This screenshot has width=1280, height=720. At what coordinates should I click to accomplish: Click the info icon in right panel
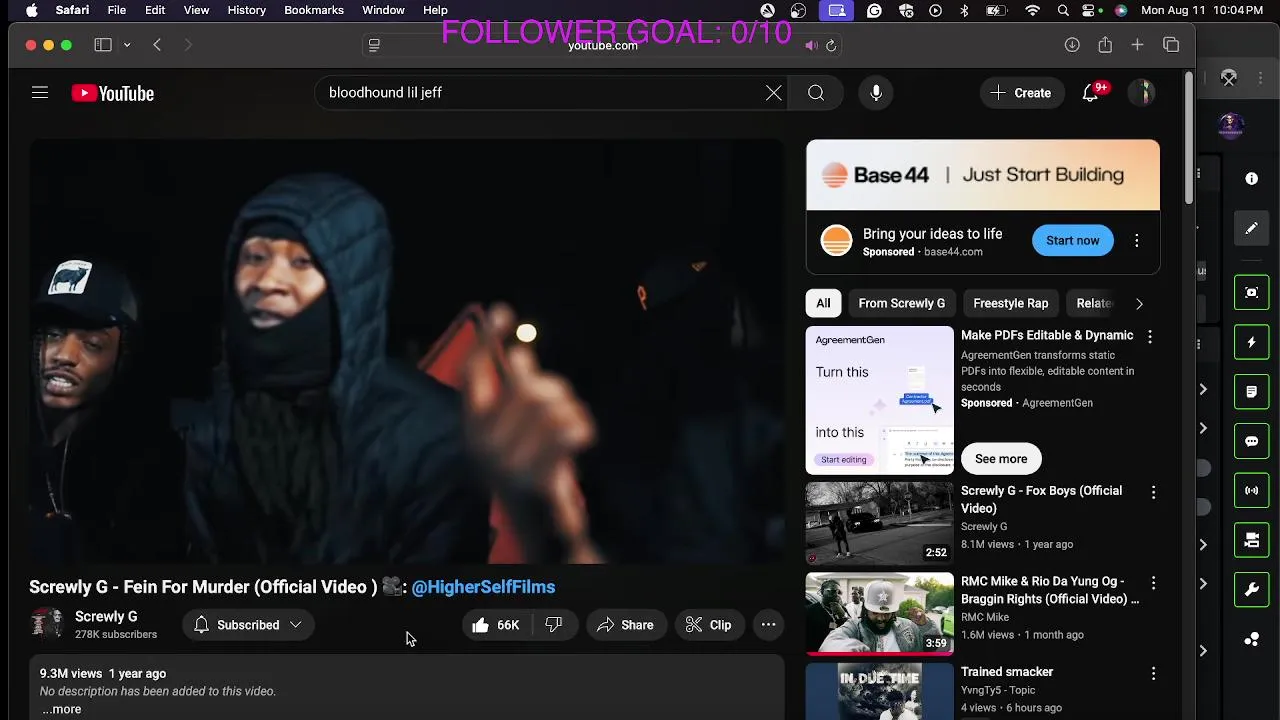(x=1252, y=179)
